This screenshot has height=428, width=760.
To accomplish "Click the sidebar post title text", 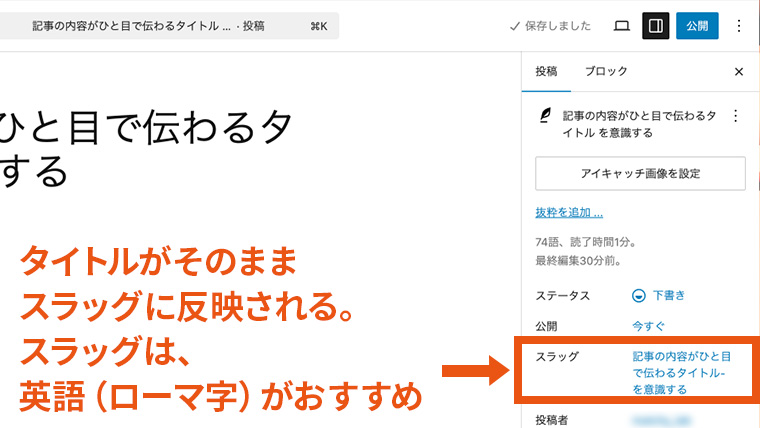I will [639, 124].
